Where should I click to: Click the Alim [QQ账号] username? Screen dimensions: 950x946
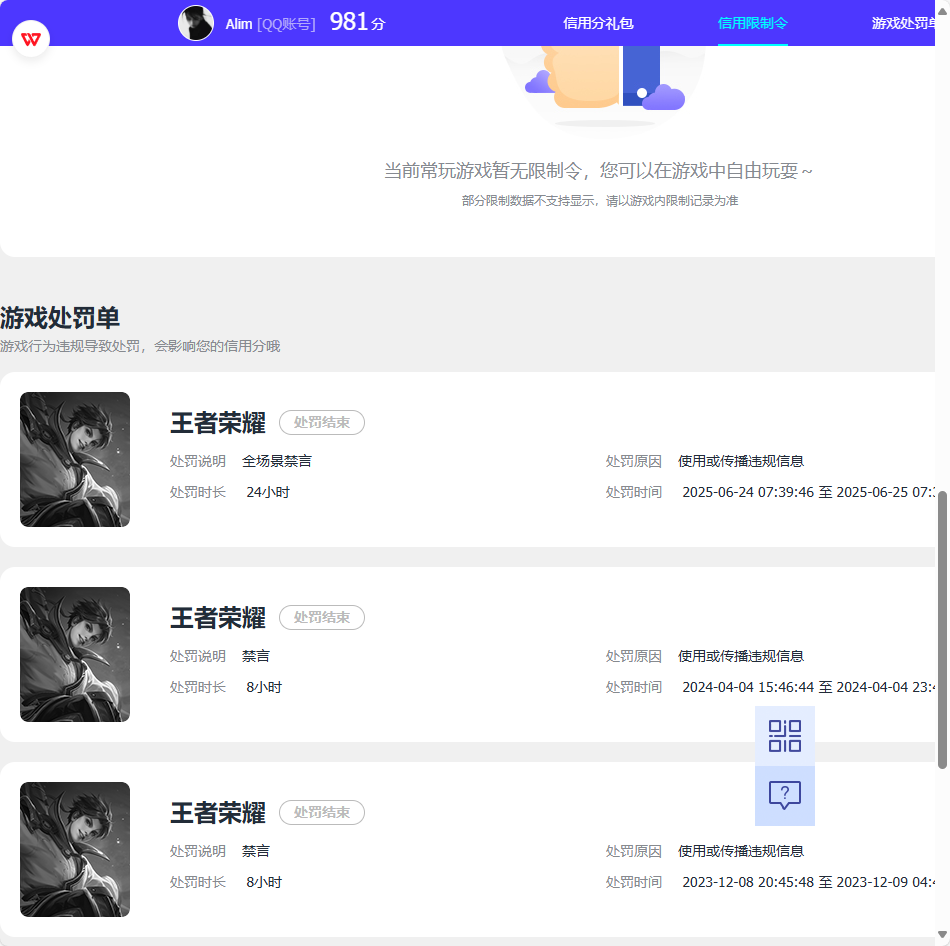[x=270, y=24]
